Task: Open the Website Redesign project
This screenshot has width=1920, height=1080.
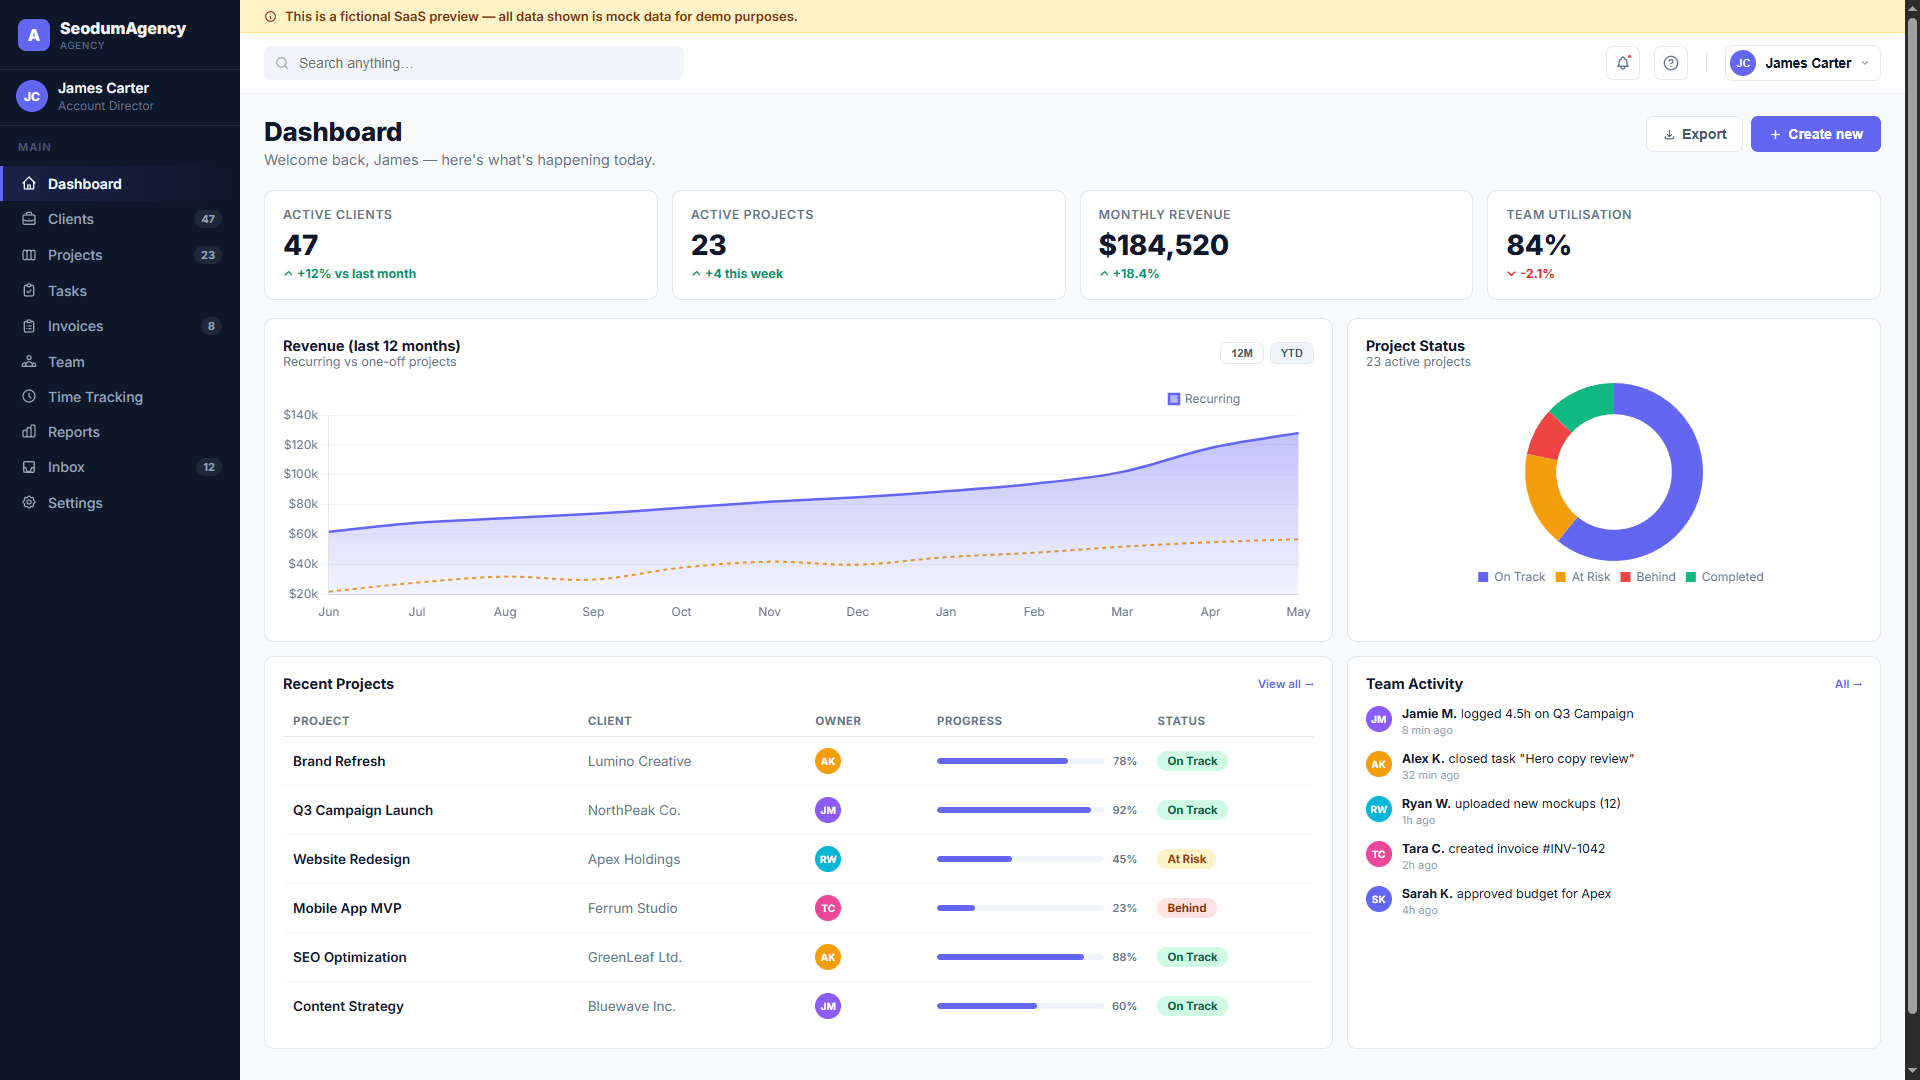Action: (351, 859)
